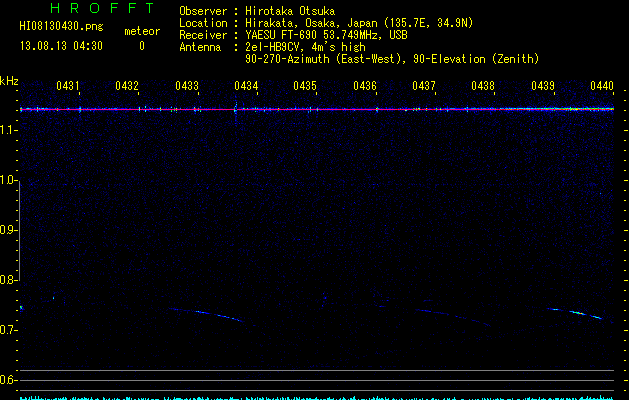Click the 0433 time marker
Screen dimensions: 629x400
[187, 86]
